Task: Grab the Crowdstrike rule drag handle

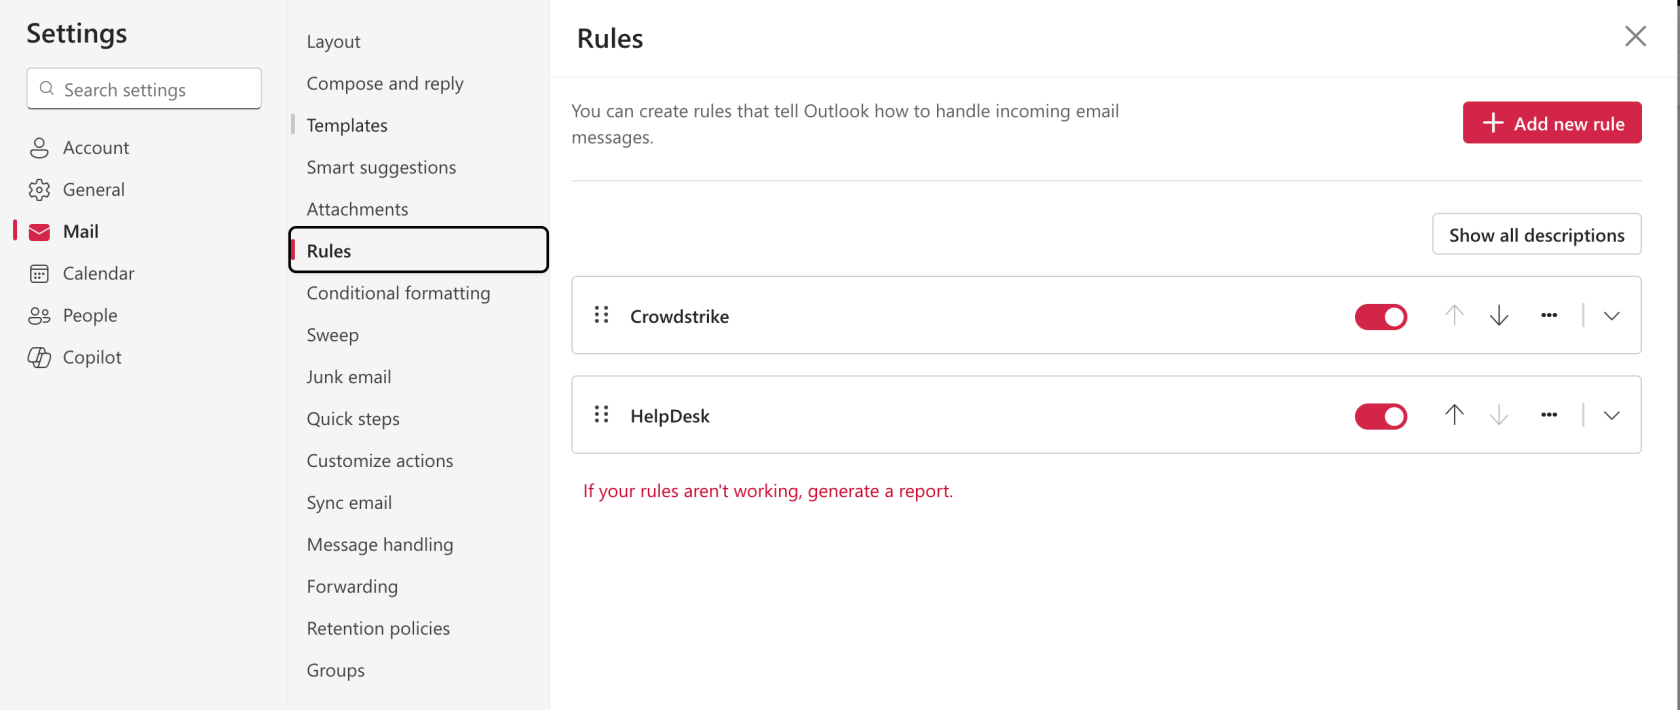Action: coord(601,315)
